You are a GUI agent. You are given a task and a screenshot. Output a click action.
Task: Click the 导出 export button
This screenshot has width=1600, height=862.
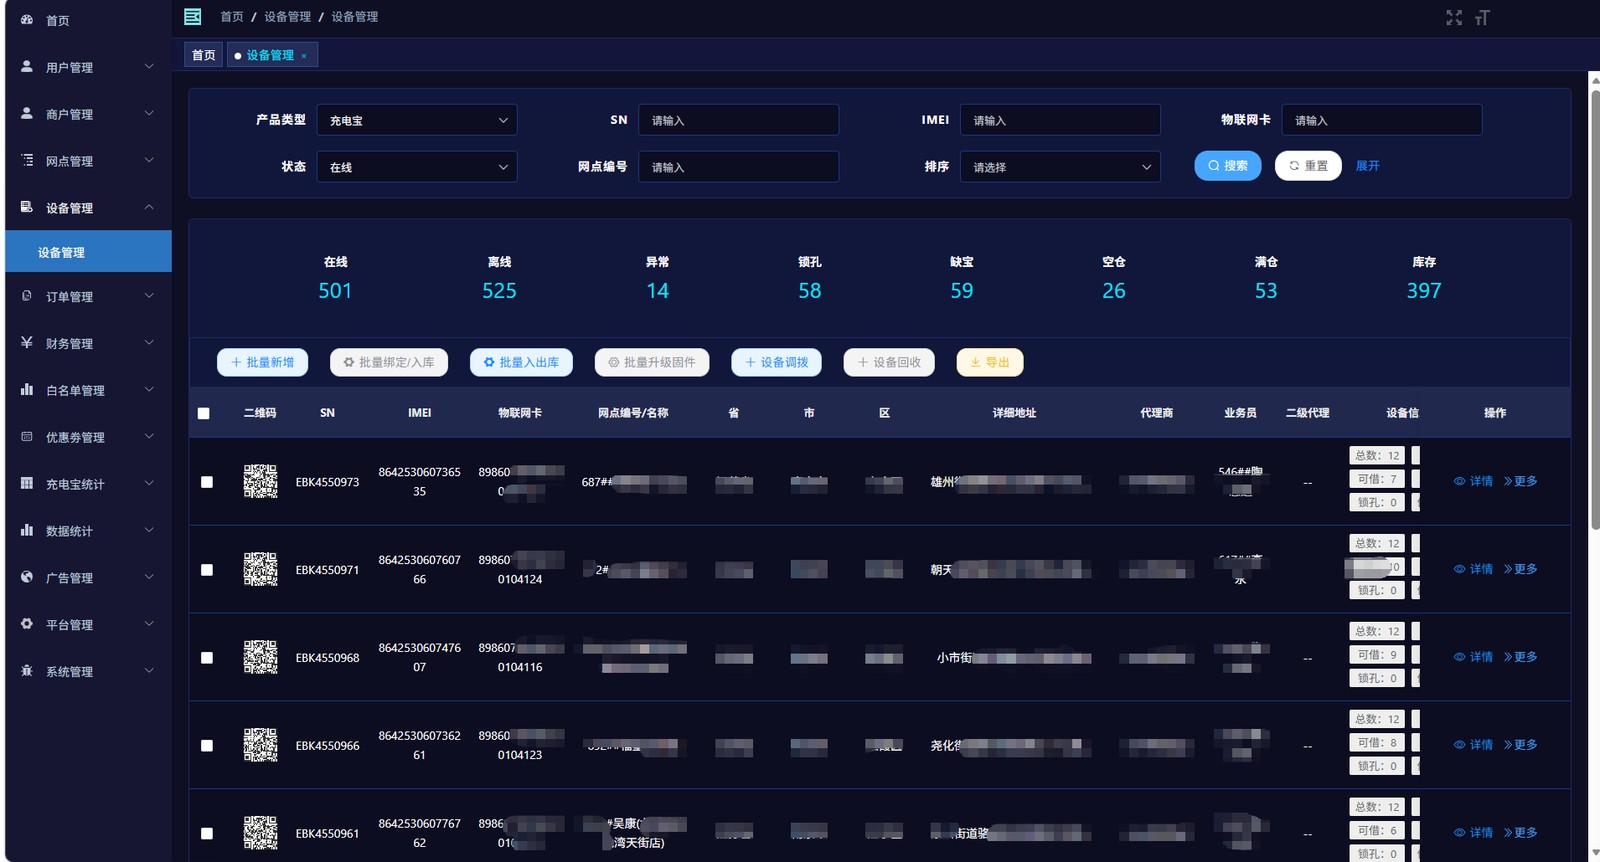coord(990,362)
